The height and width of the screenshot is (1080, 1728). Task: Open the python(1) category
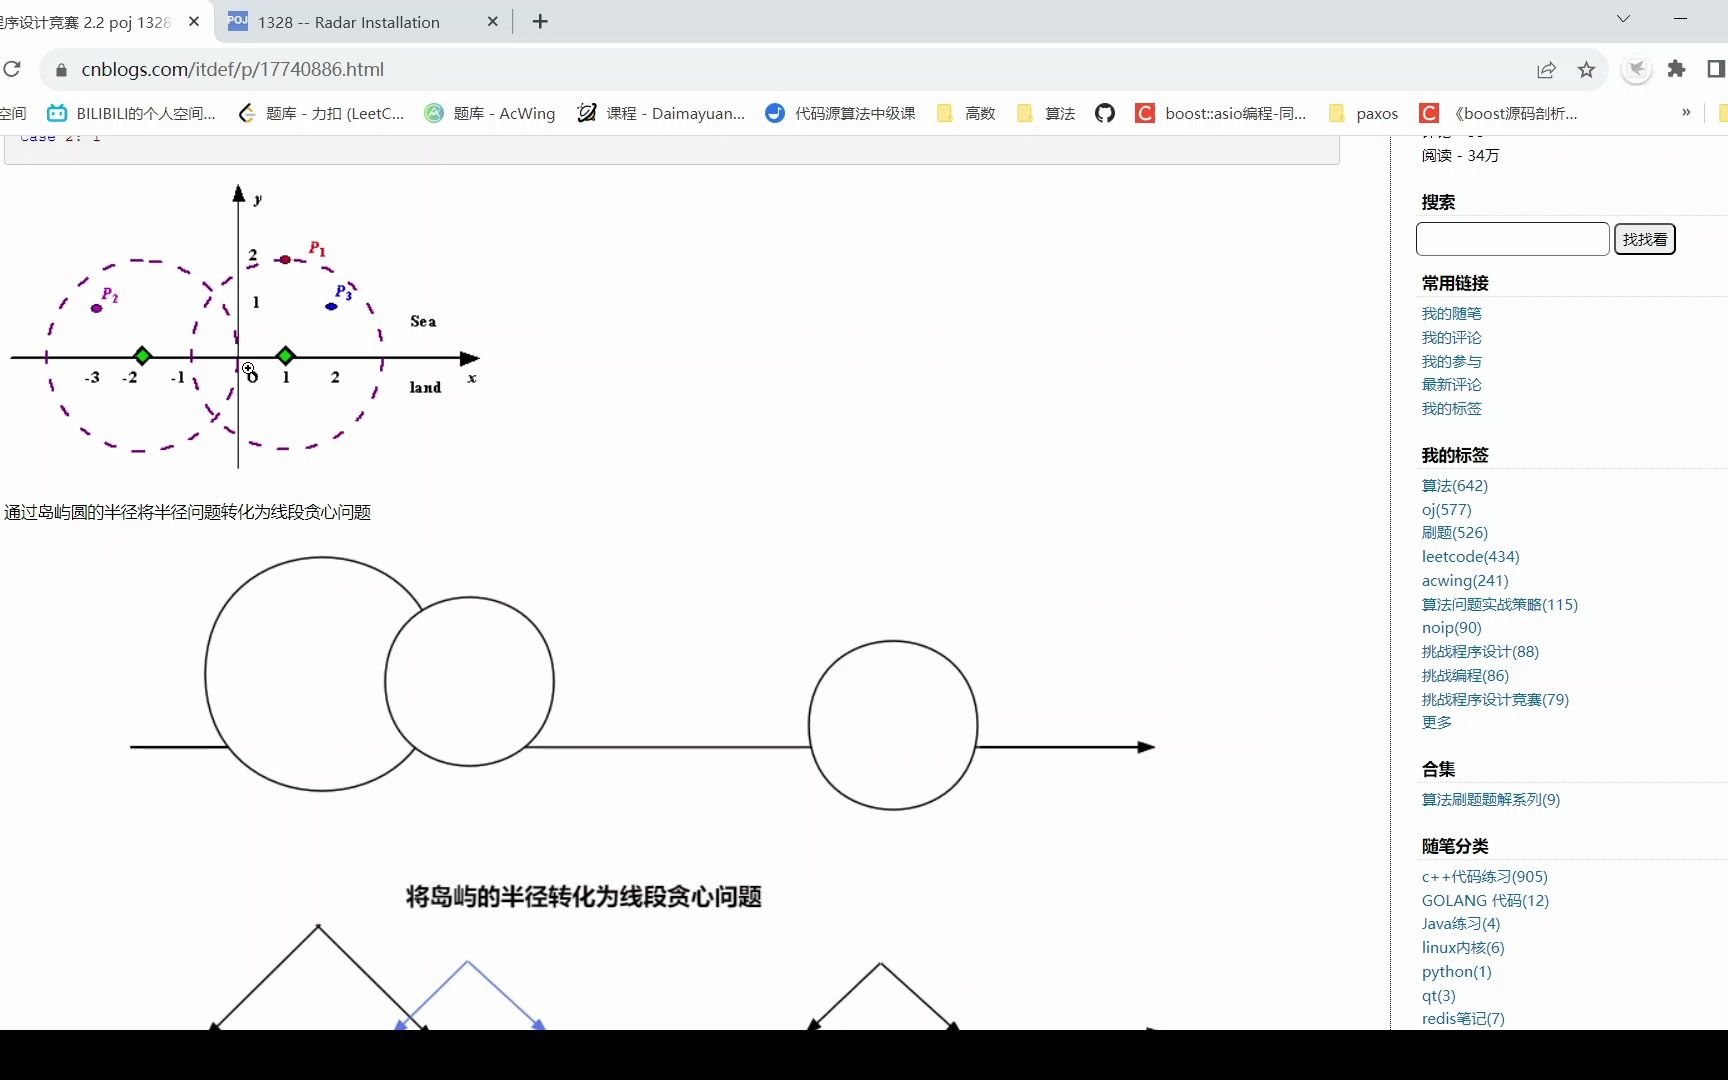tap(1456, 972)
